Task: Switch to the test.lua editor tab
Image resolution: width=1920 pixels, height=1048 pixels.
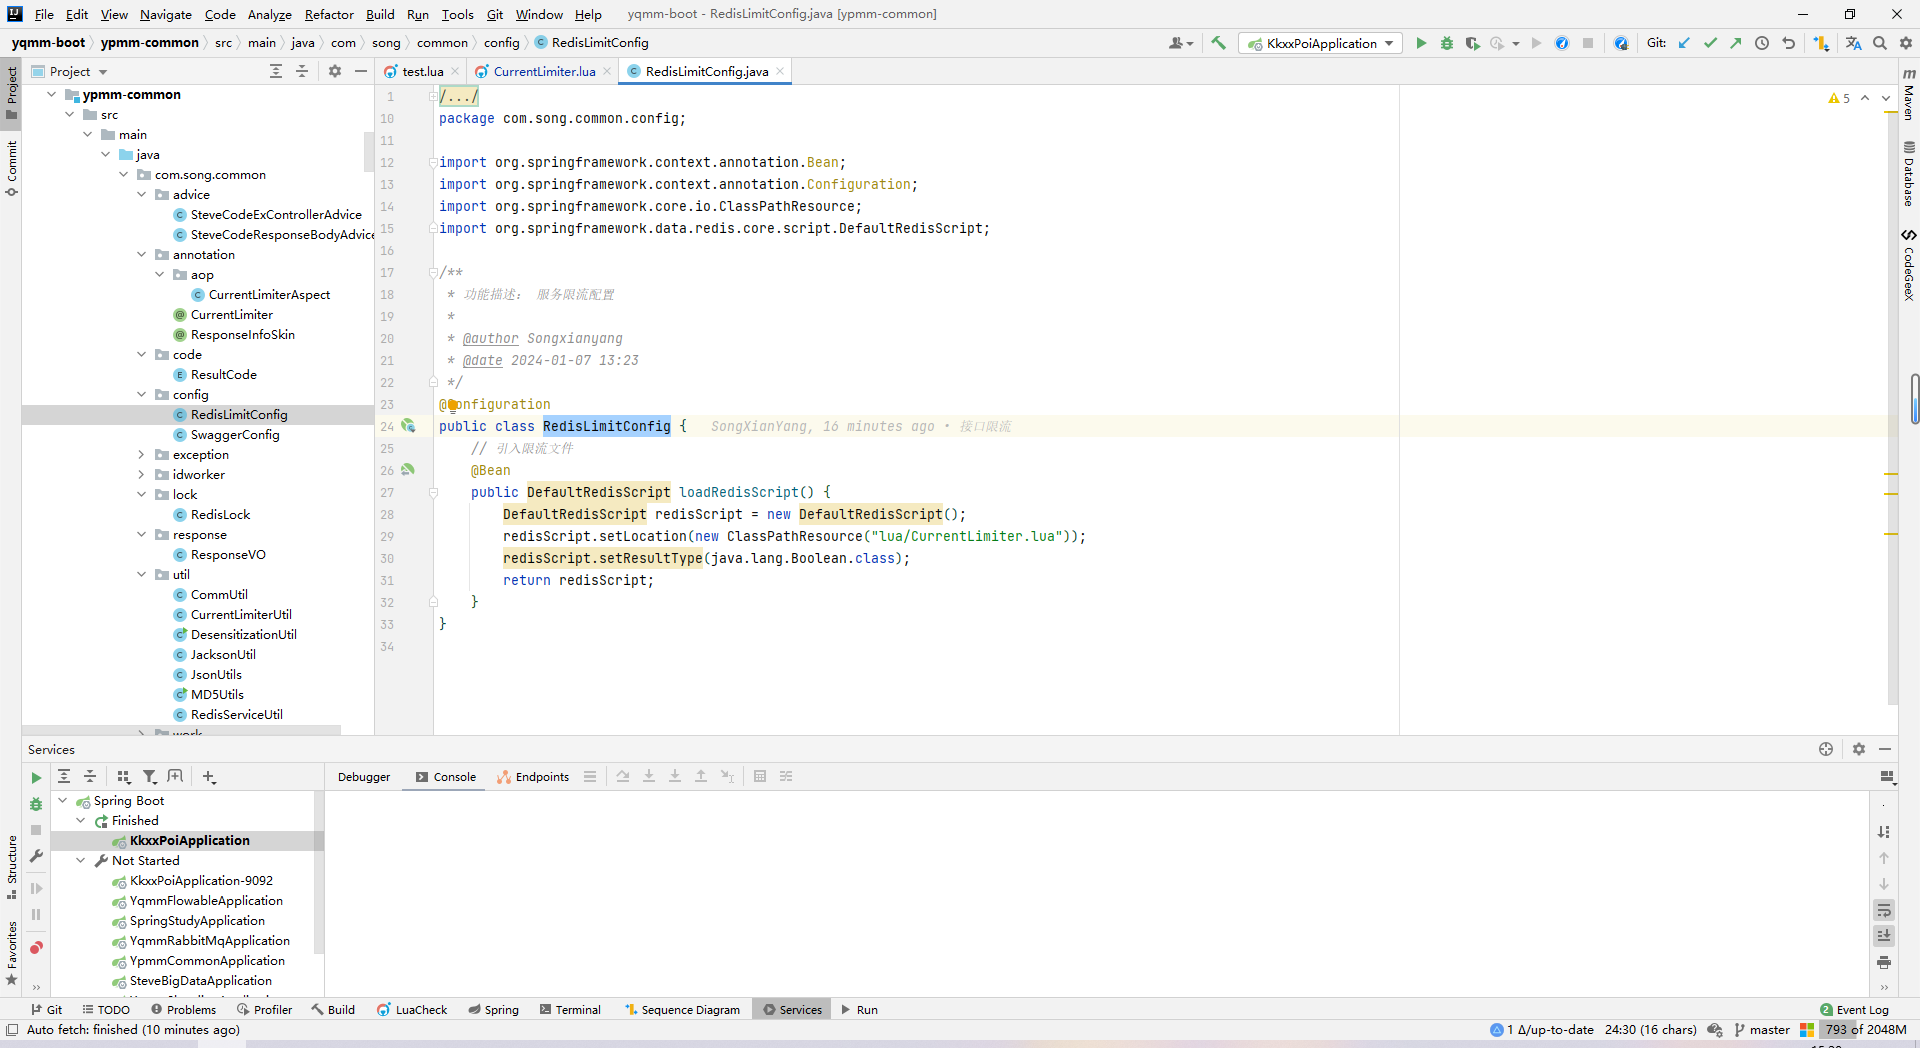Action: (x=422, y=71)
